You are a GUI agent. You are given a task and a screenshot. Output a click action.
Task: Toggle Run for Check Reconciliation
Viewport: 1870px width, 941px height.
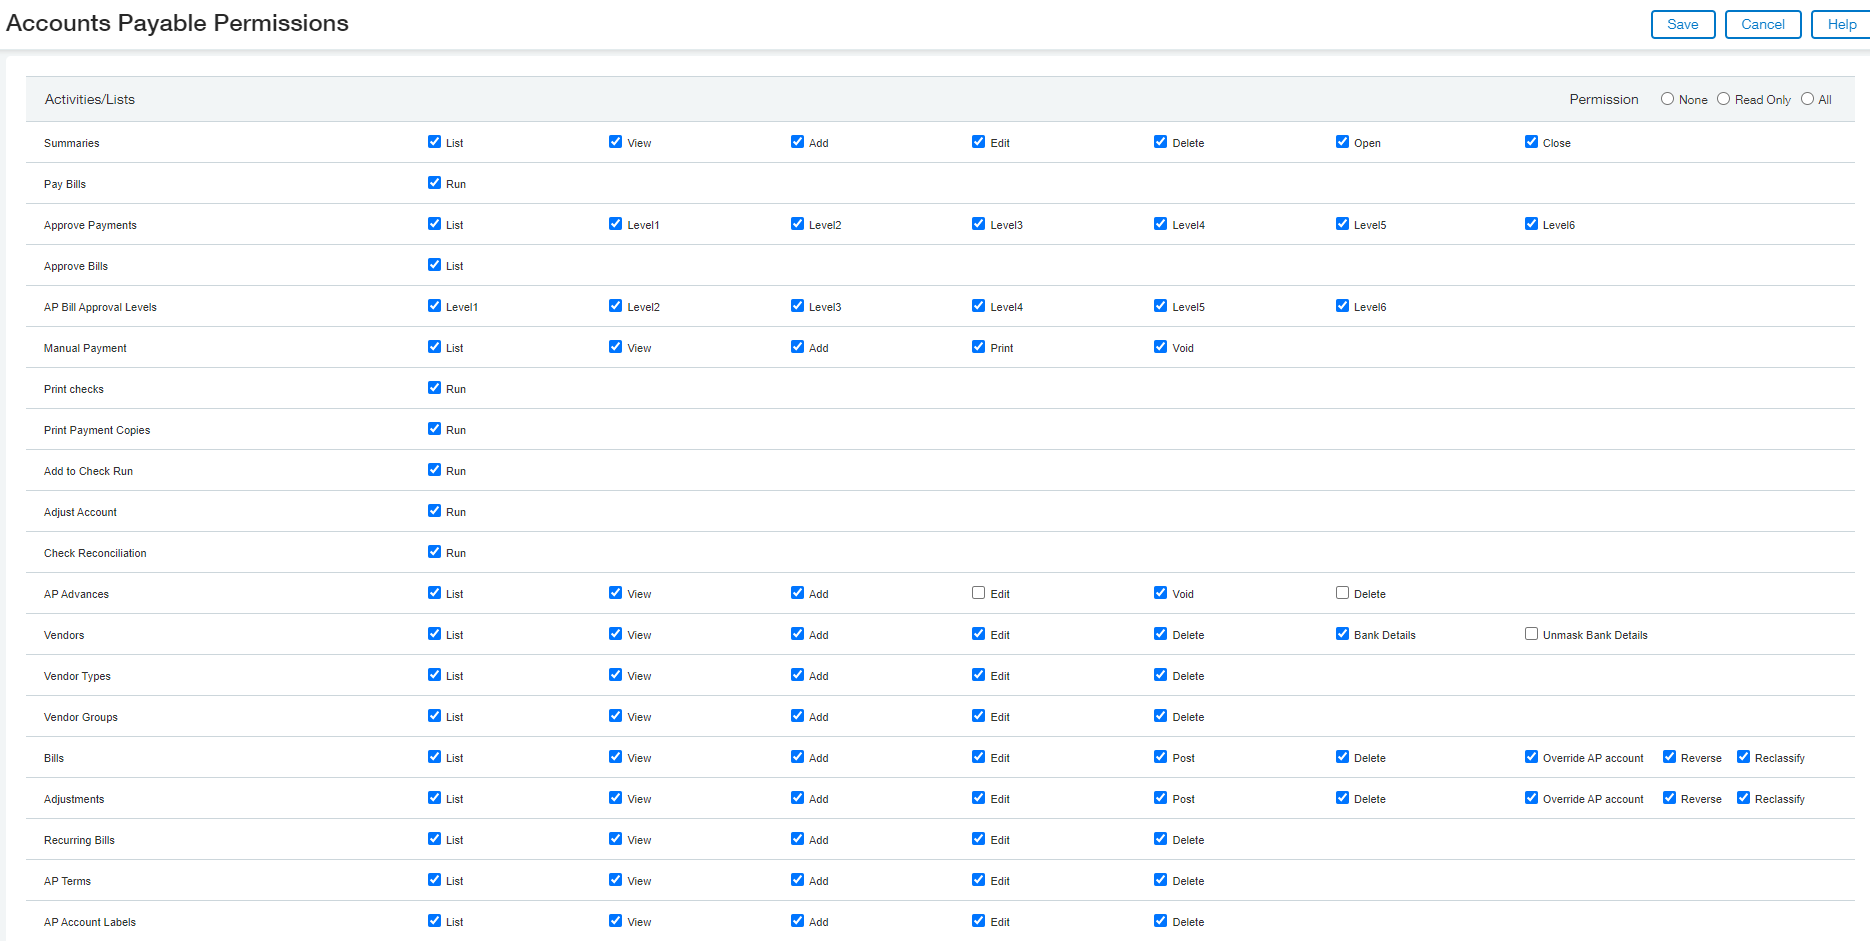(x=434, y=552)
